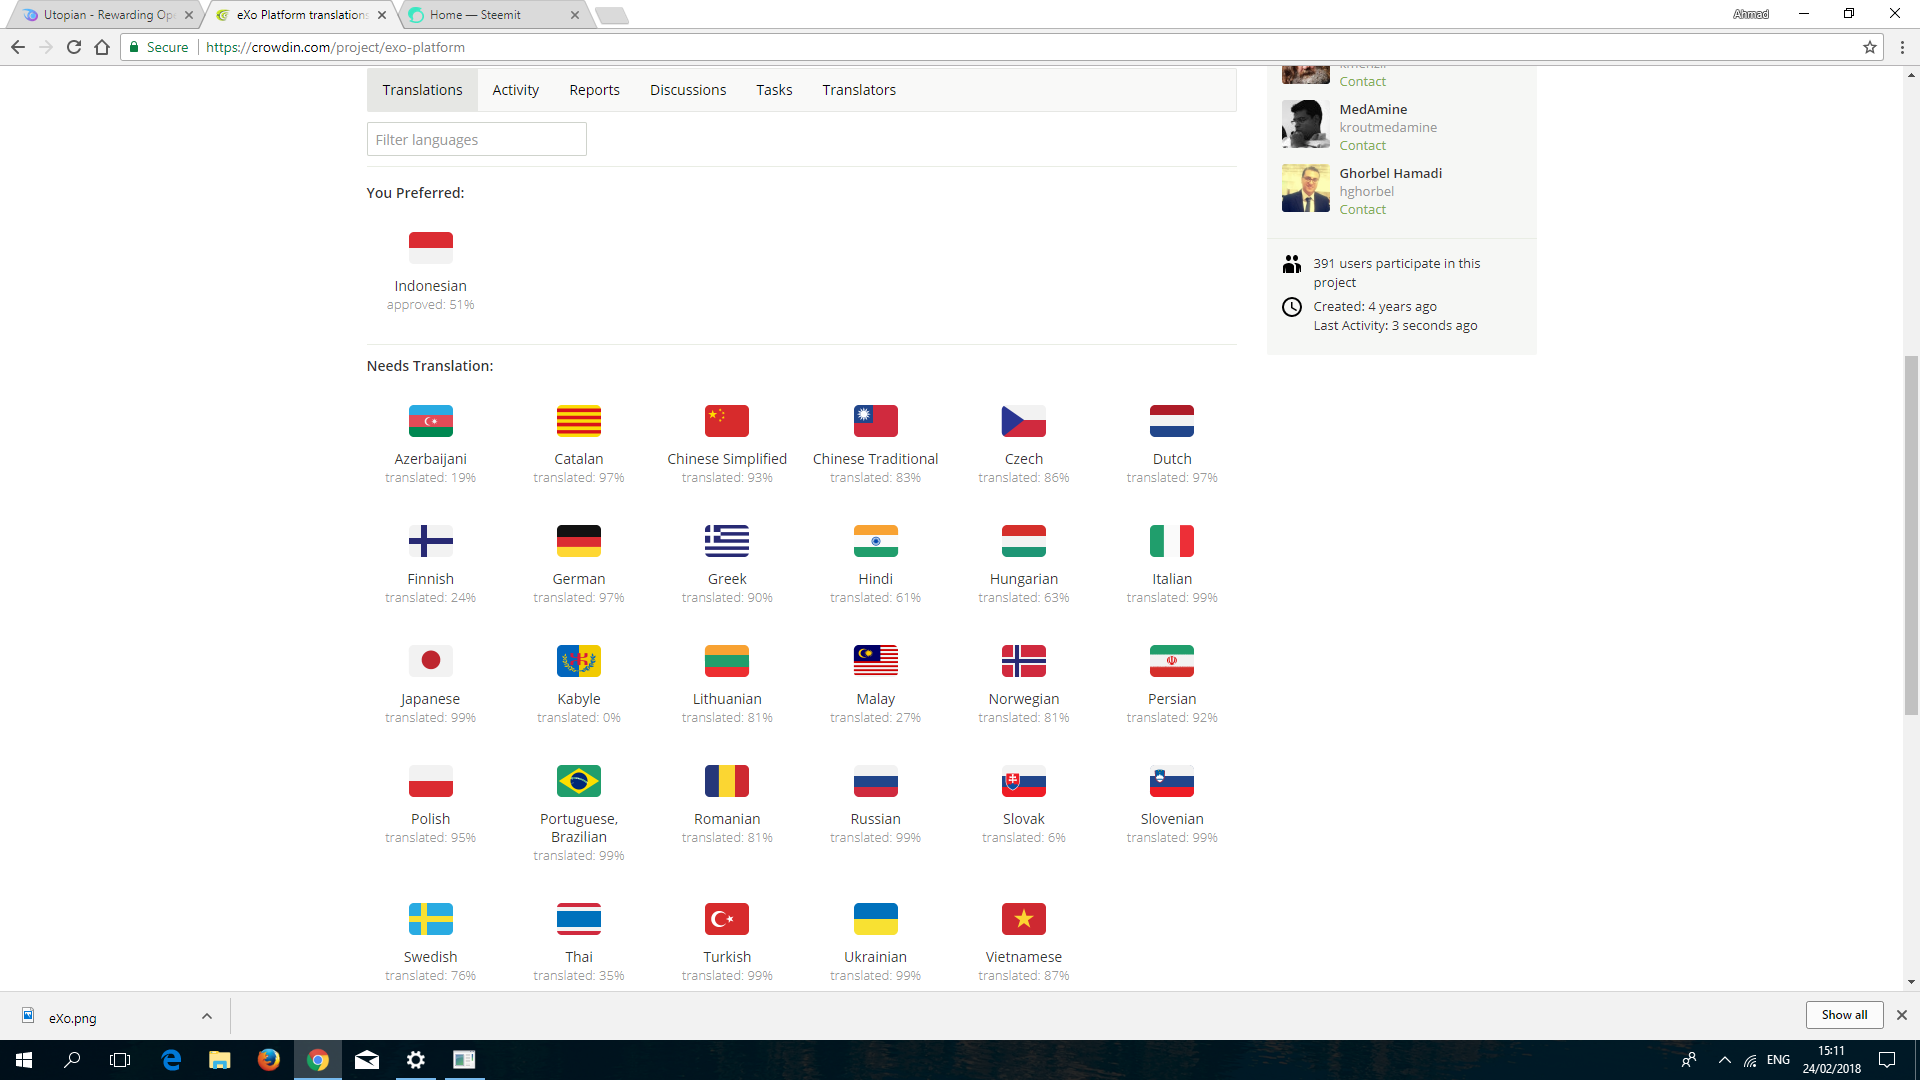Click Show all downloads button
This screenshot has width=1920, height=1080.
1843,1015
